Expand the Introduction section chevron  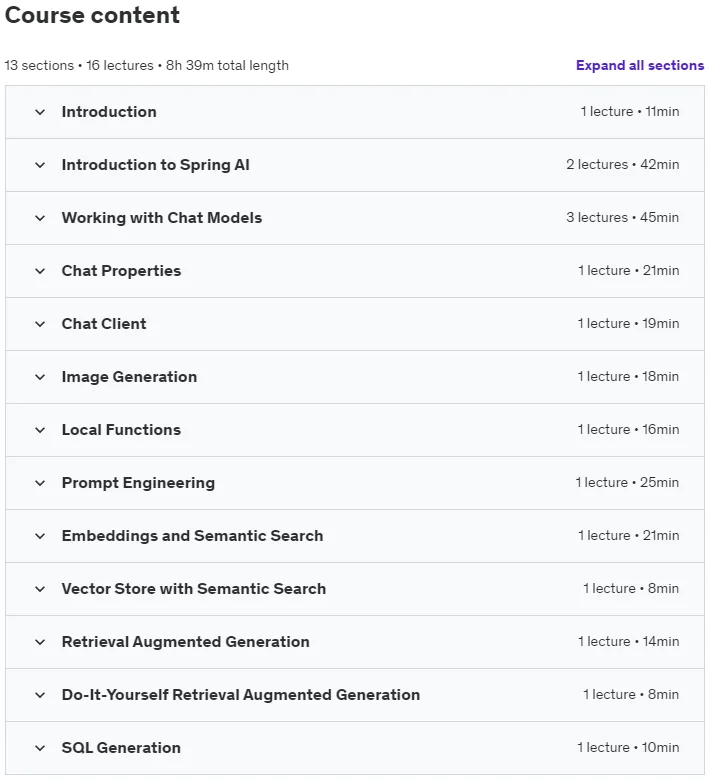[40, 112]
